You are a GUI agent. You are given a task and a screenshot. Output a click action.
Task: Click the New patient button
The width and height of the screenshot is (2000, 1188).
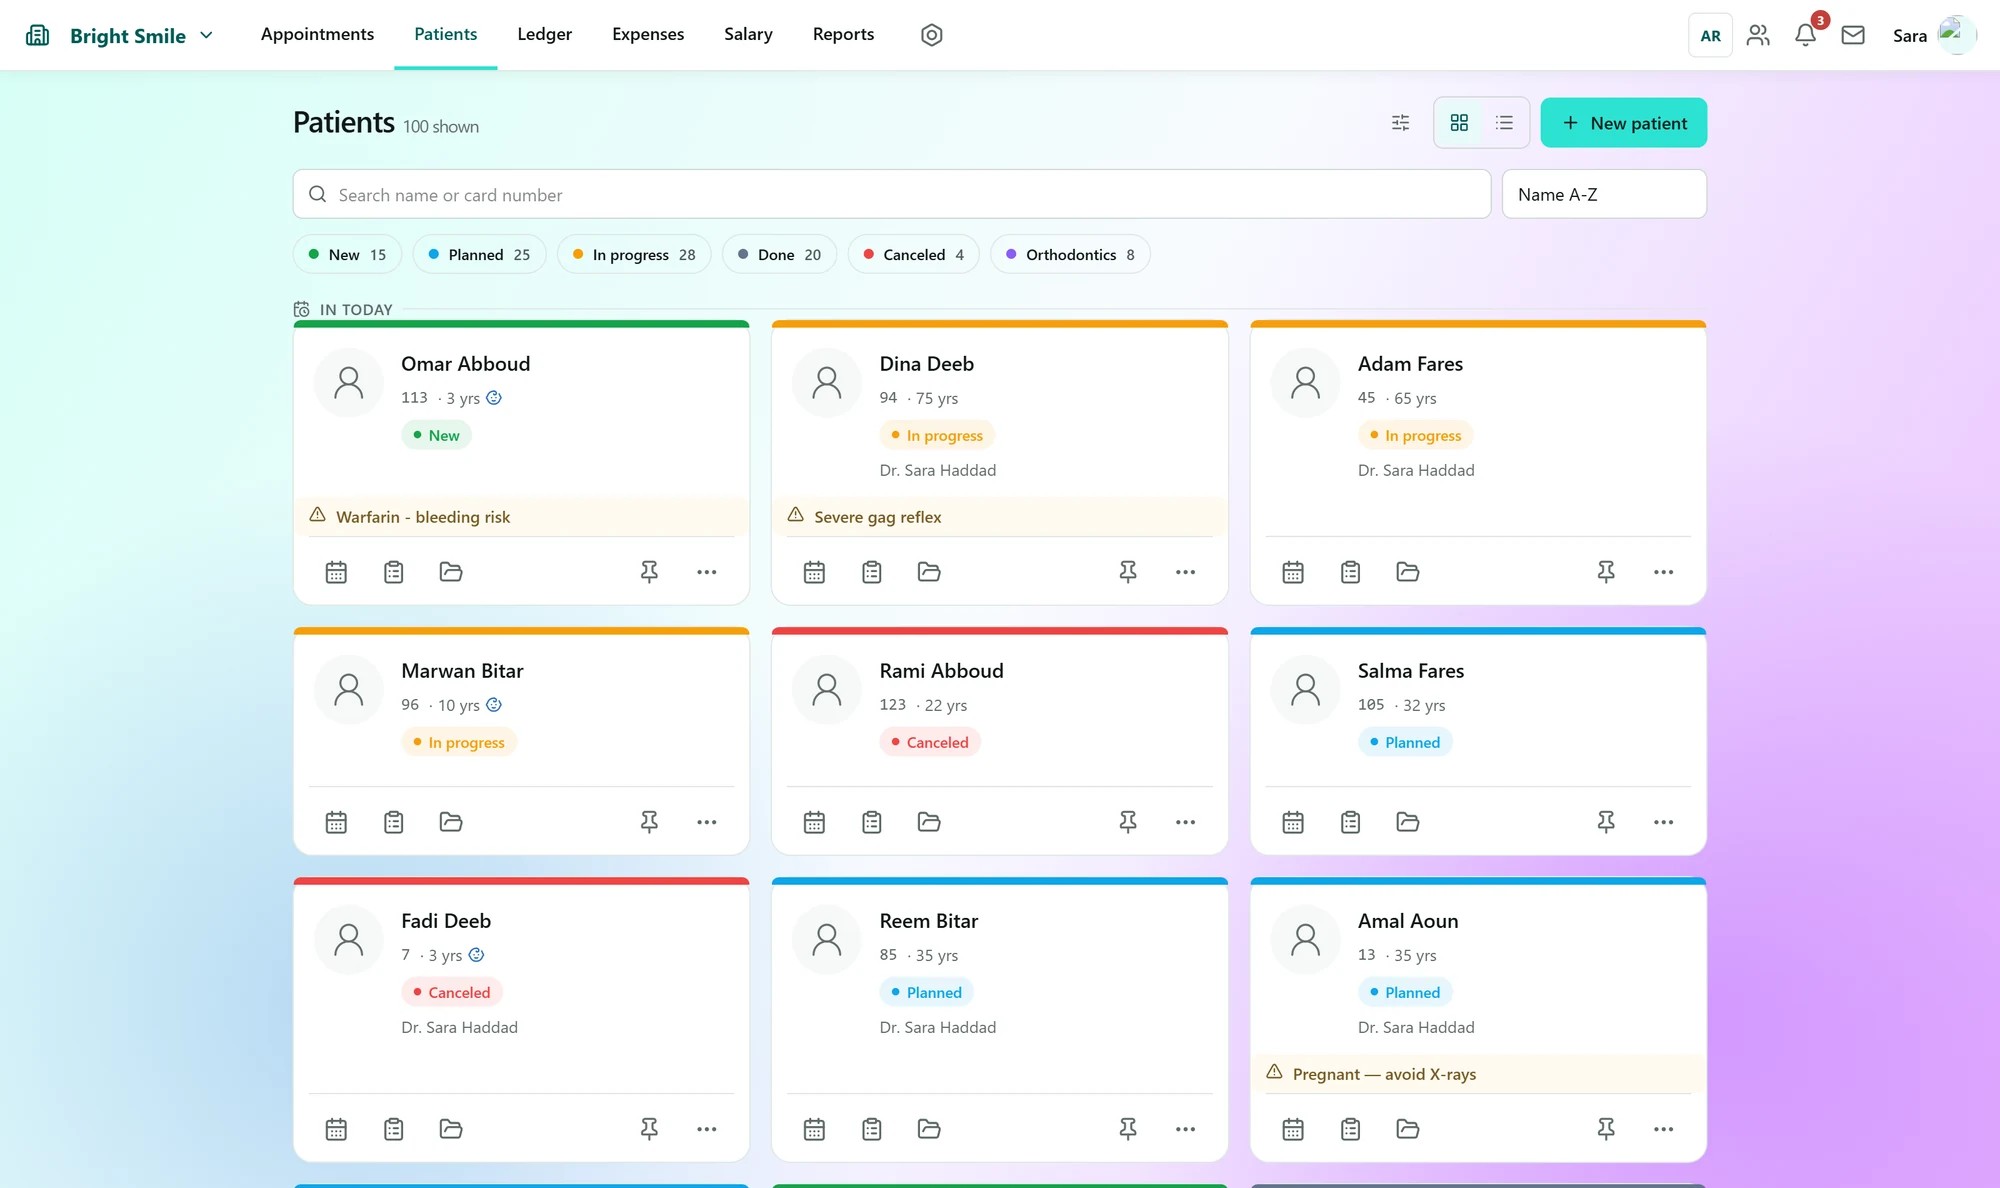click(1624, 123)
